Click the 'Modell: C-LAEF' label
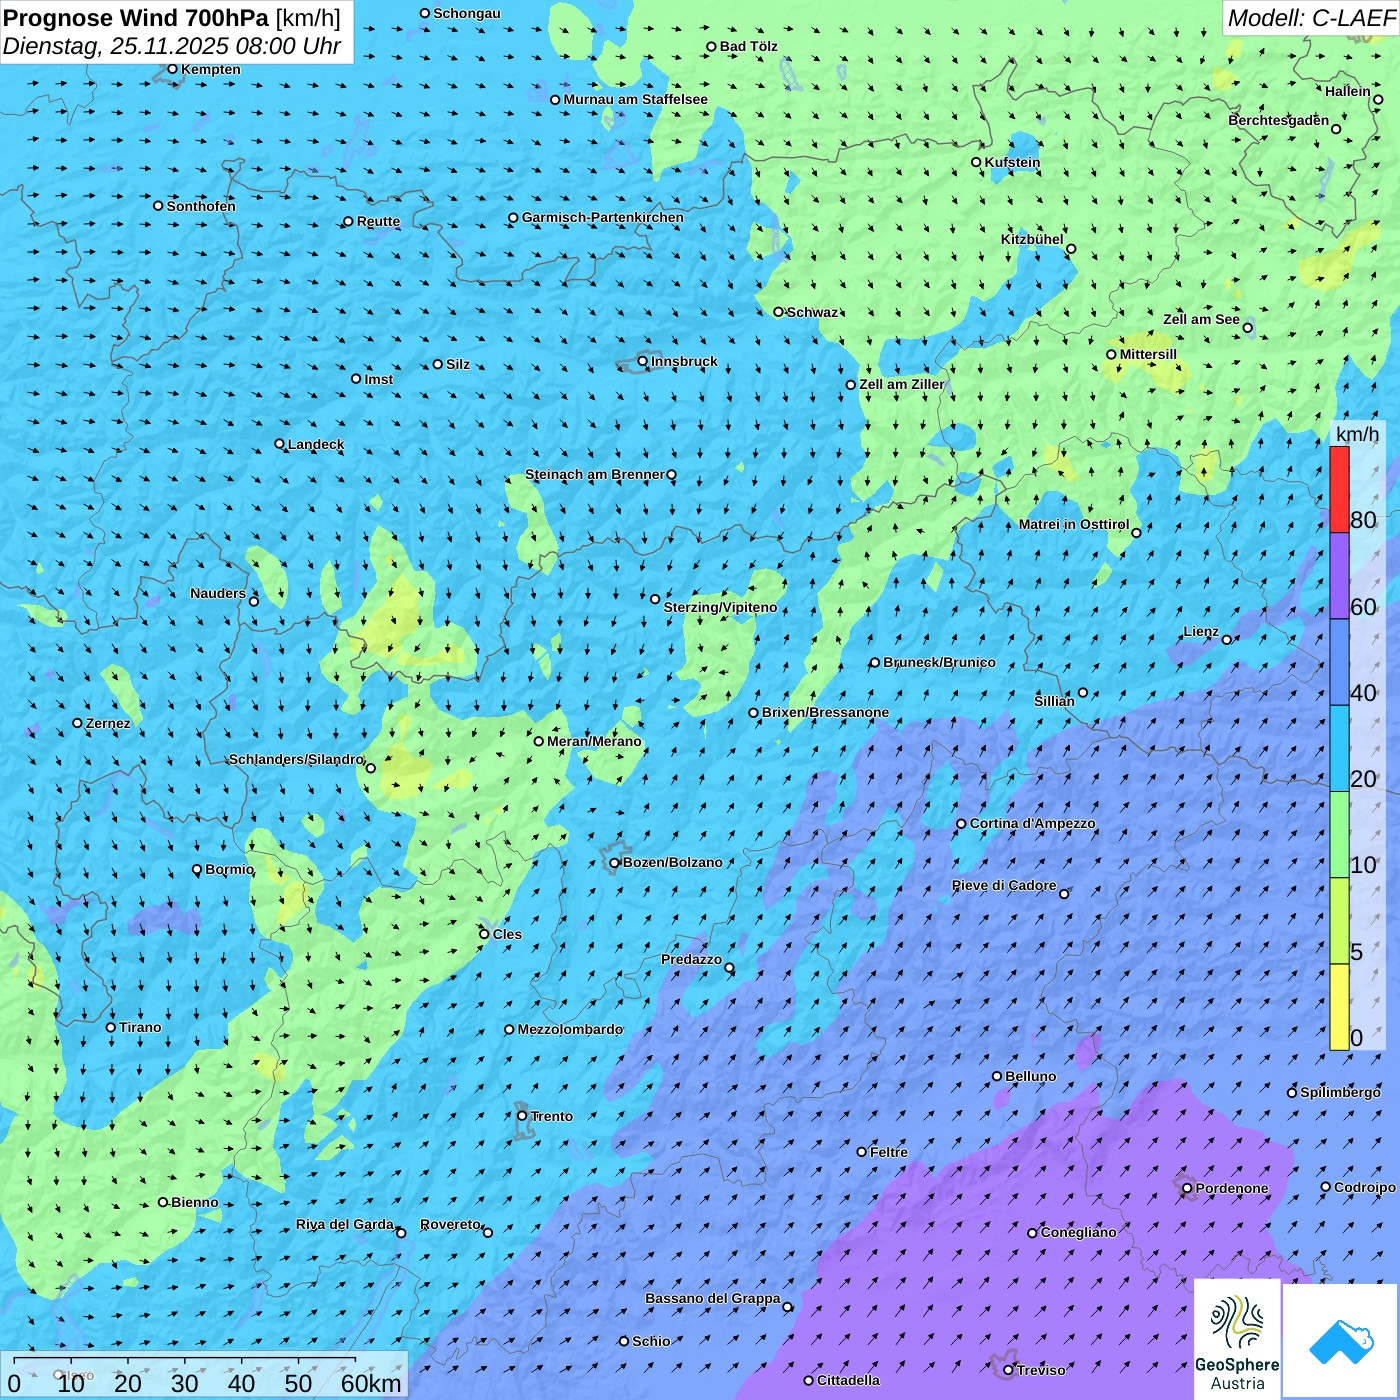Image resolution: width=1400 pixels, height=1400 pixels. pyautogui.click(x=1311, y=18)
